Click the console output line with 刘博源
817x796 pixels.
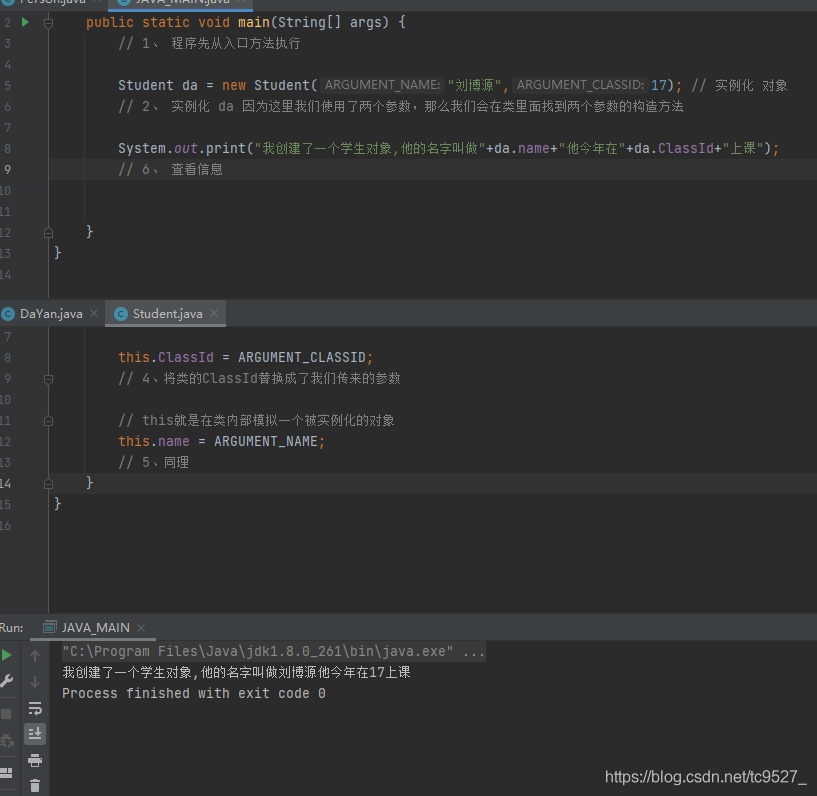pyautogui.click(x=236, y=672)
